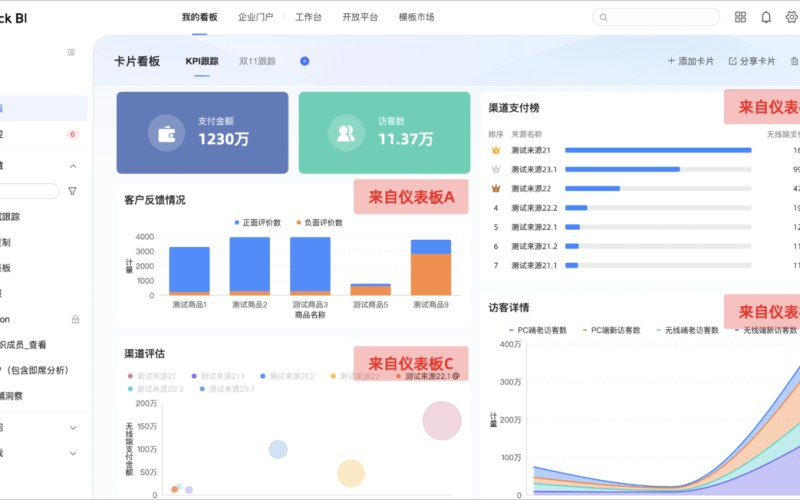Screen dimensions: 800x500
Task: Click the lock icon in the sidebar list
Action: coord(76,319)
